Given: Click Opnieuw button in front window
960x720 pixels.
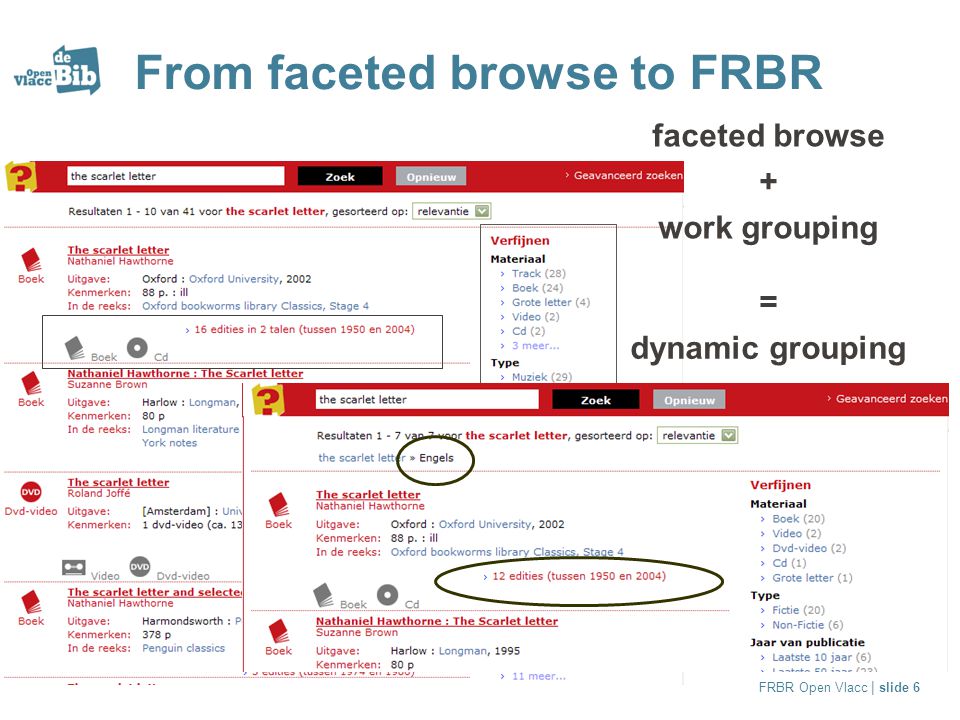Looking at the screenshot, I should click(x=689, y=400).
